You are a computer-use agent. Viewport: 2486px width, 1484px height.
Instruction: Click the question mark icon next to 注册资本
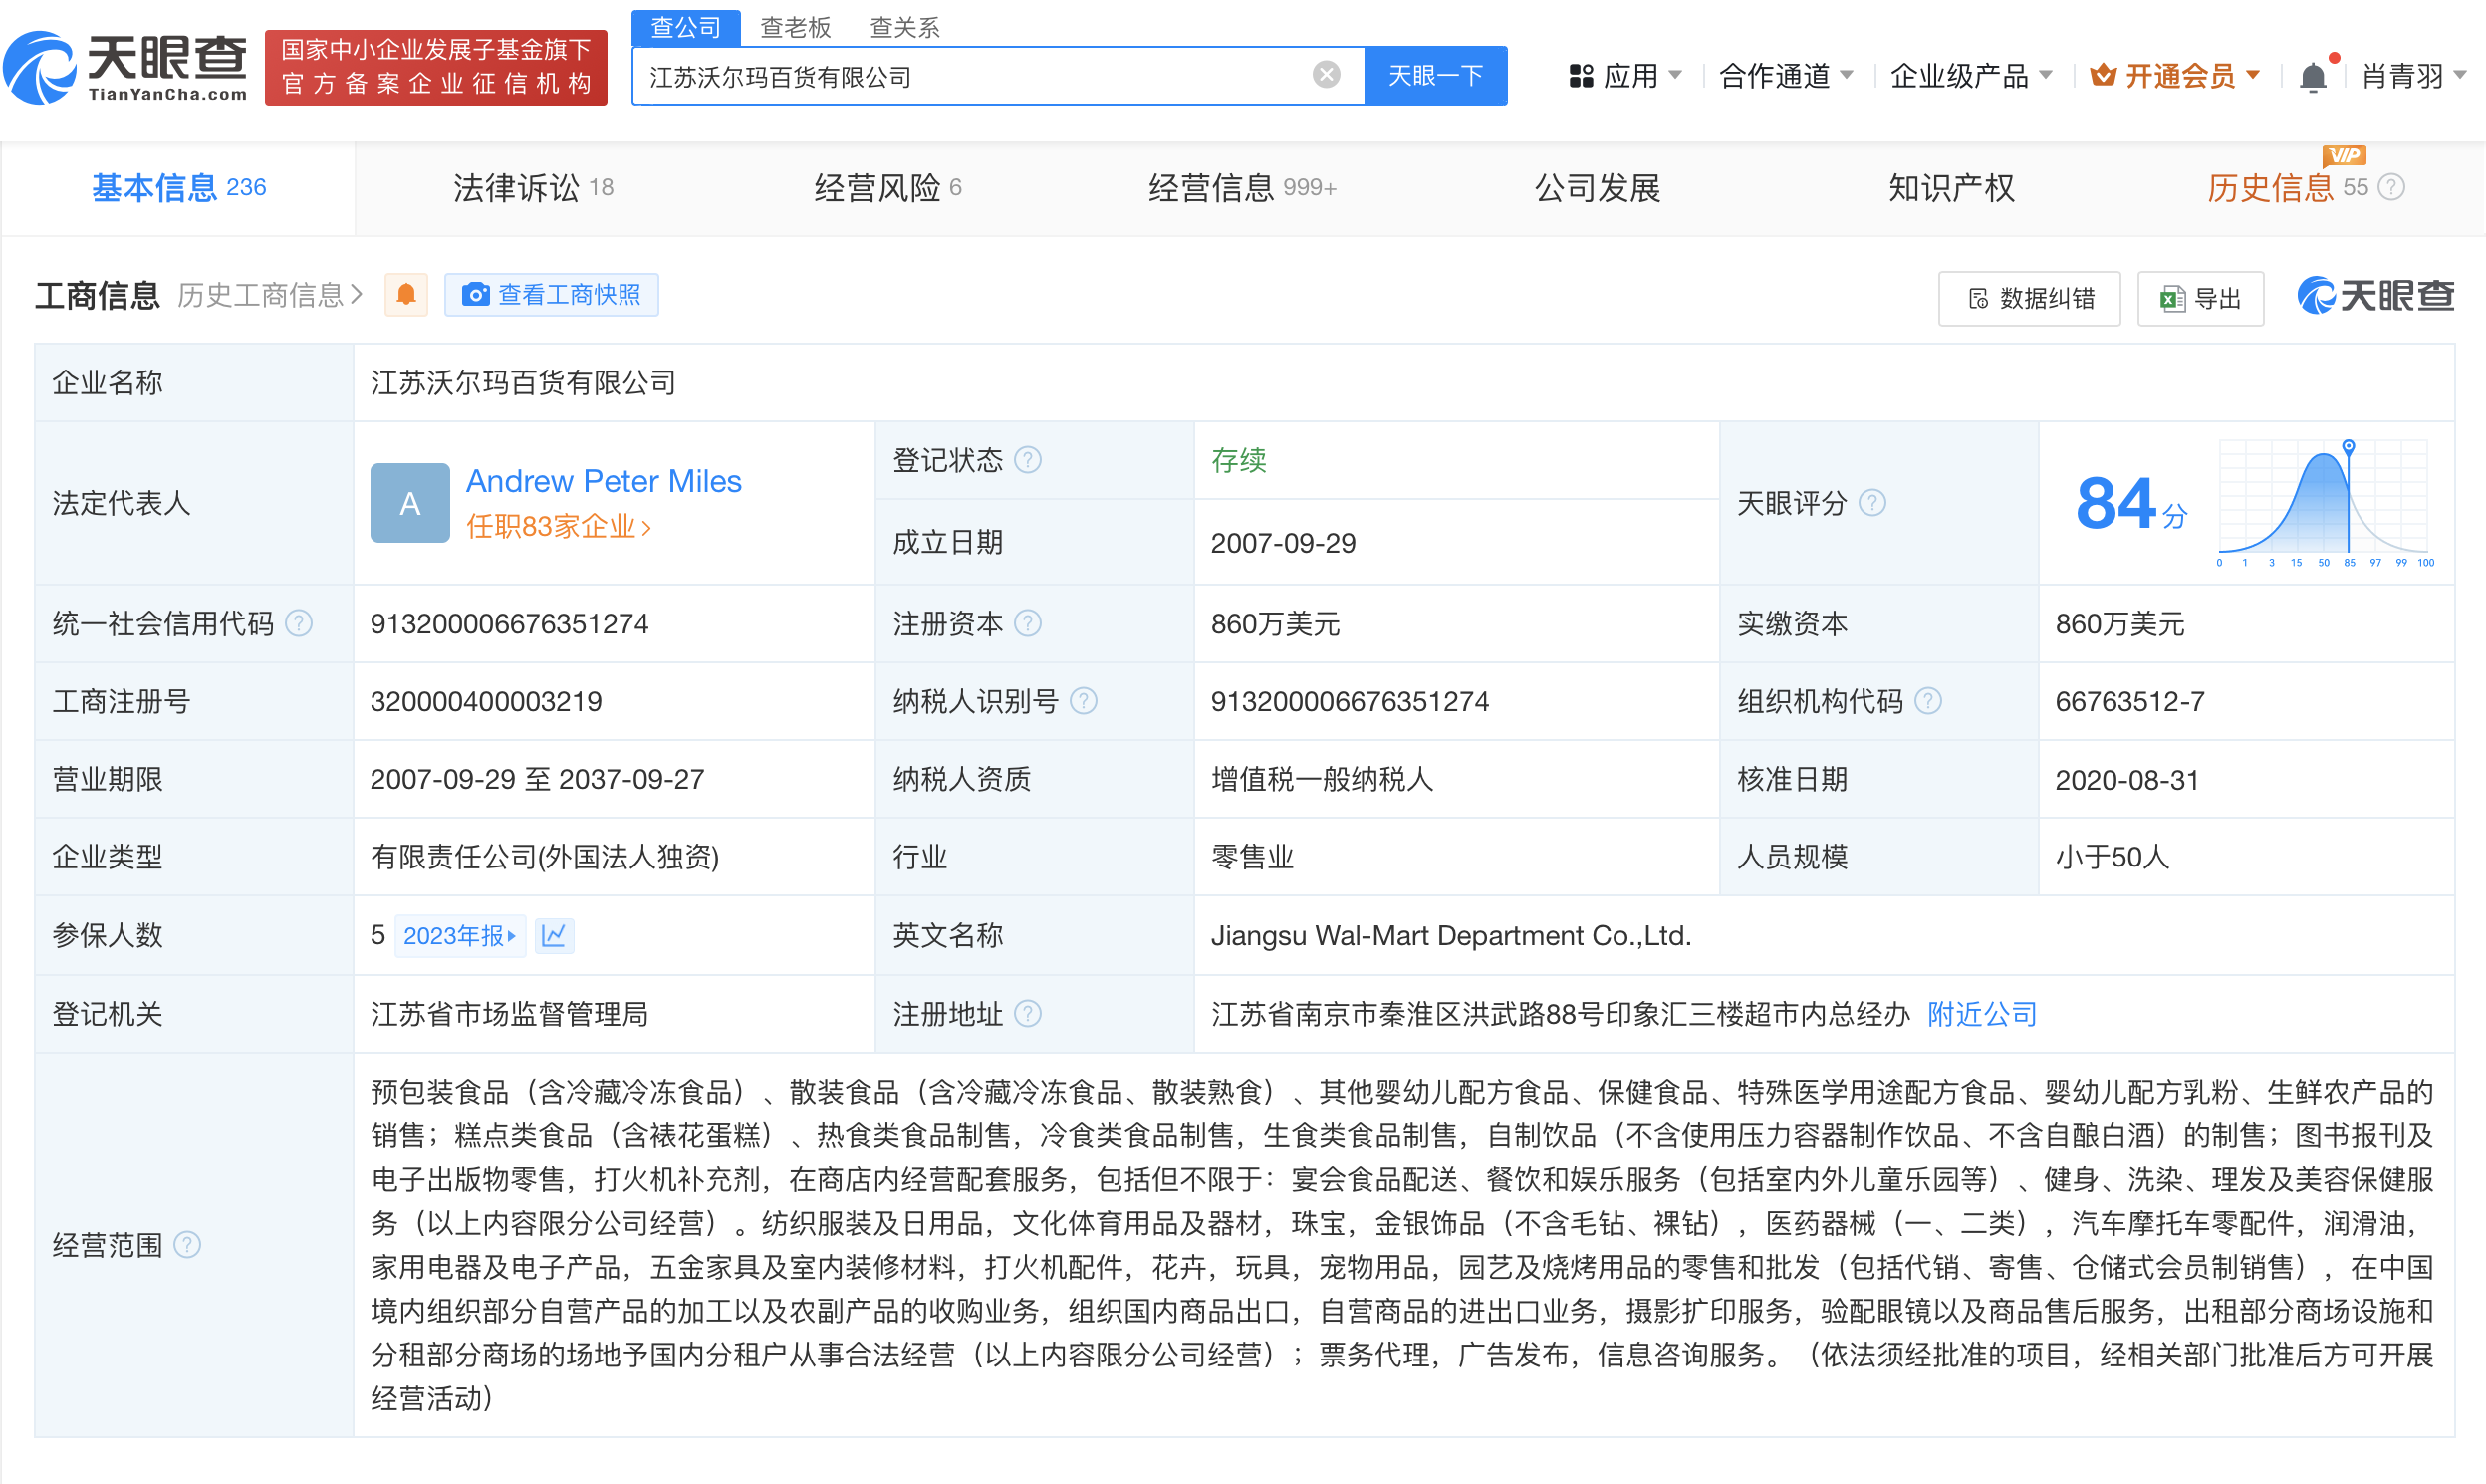[1029, 623]
